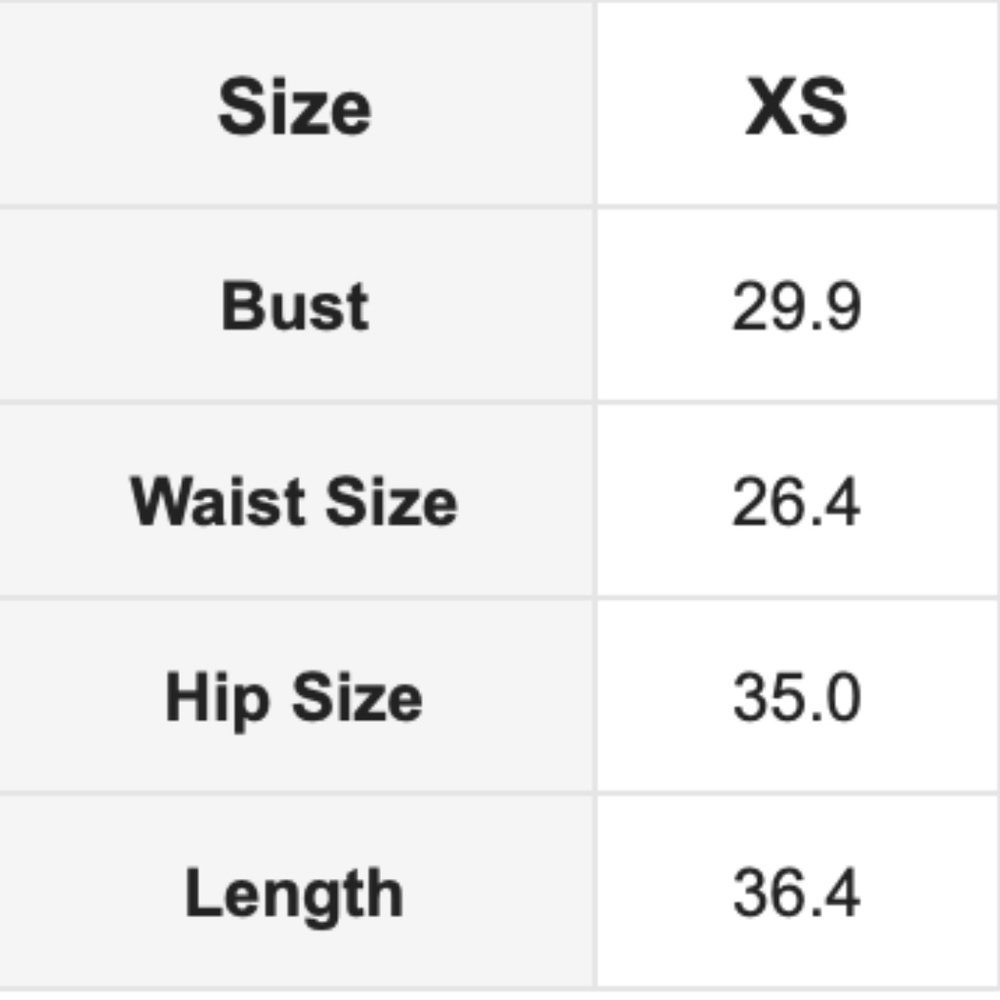Image resolution: width=1000 pixels, height=1000 pixels.
Task: Click the Size header cell
Action: pos(295,107)
